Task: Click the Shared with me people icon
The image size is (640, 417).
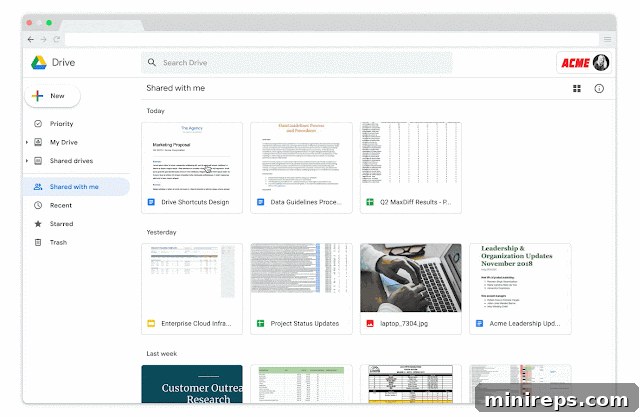Action: 38,187
